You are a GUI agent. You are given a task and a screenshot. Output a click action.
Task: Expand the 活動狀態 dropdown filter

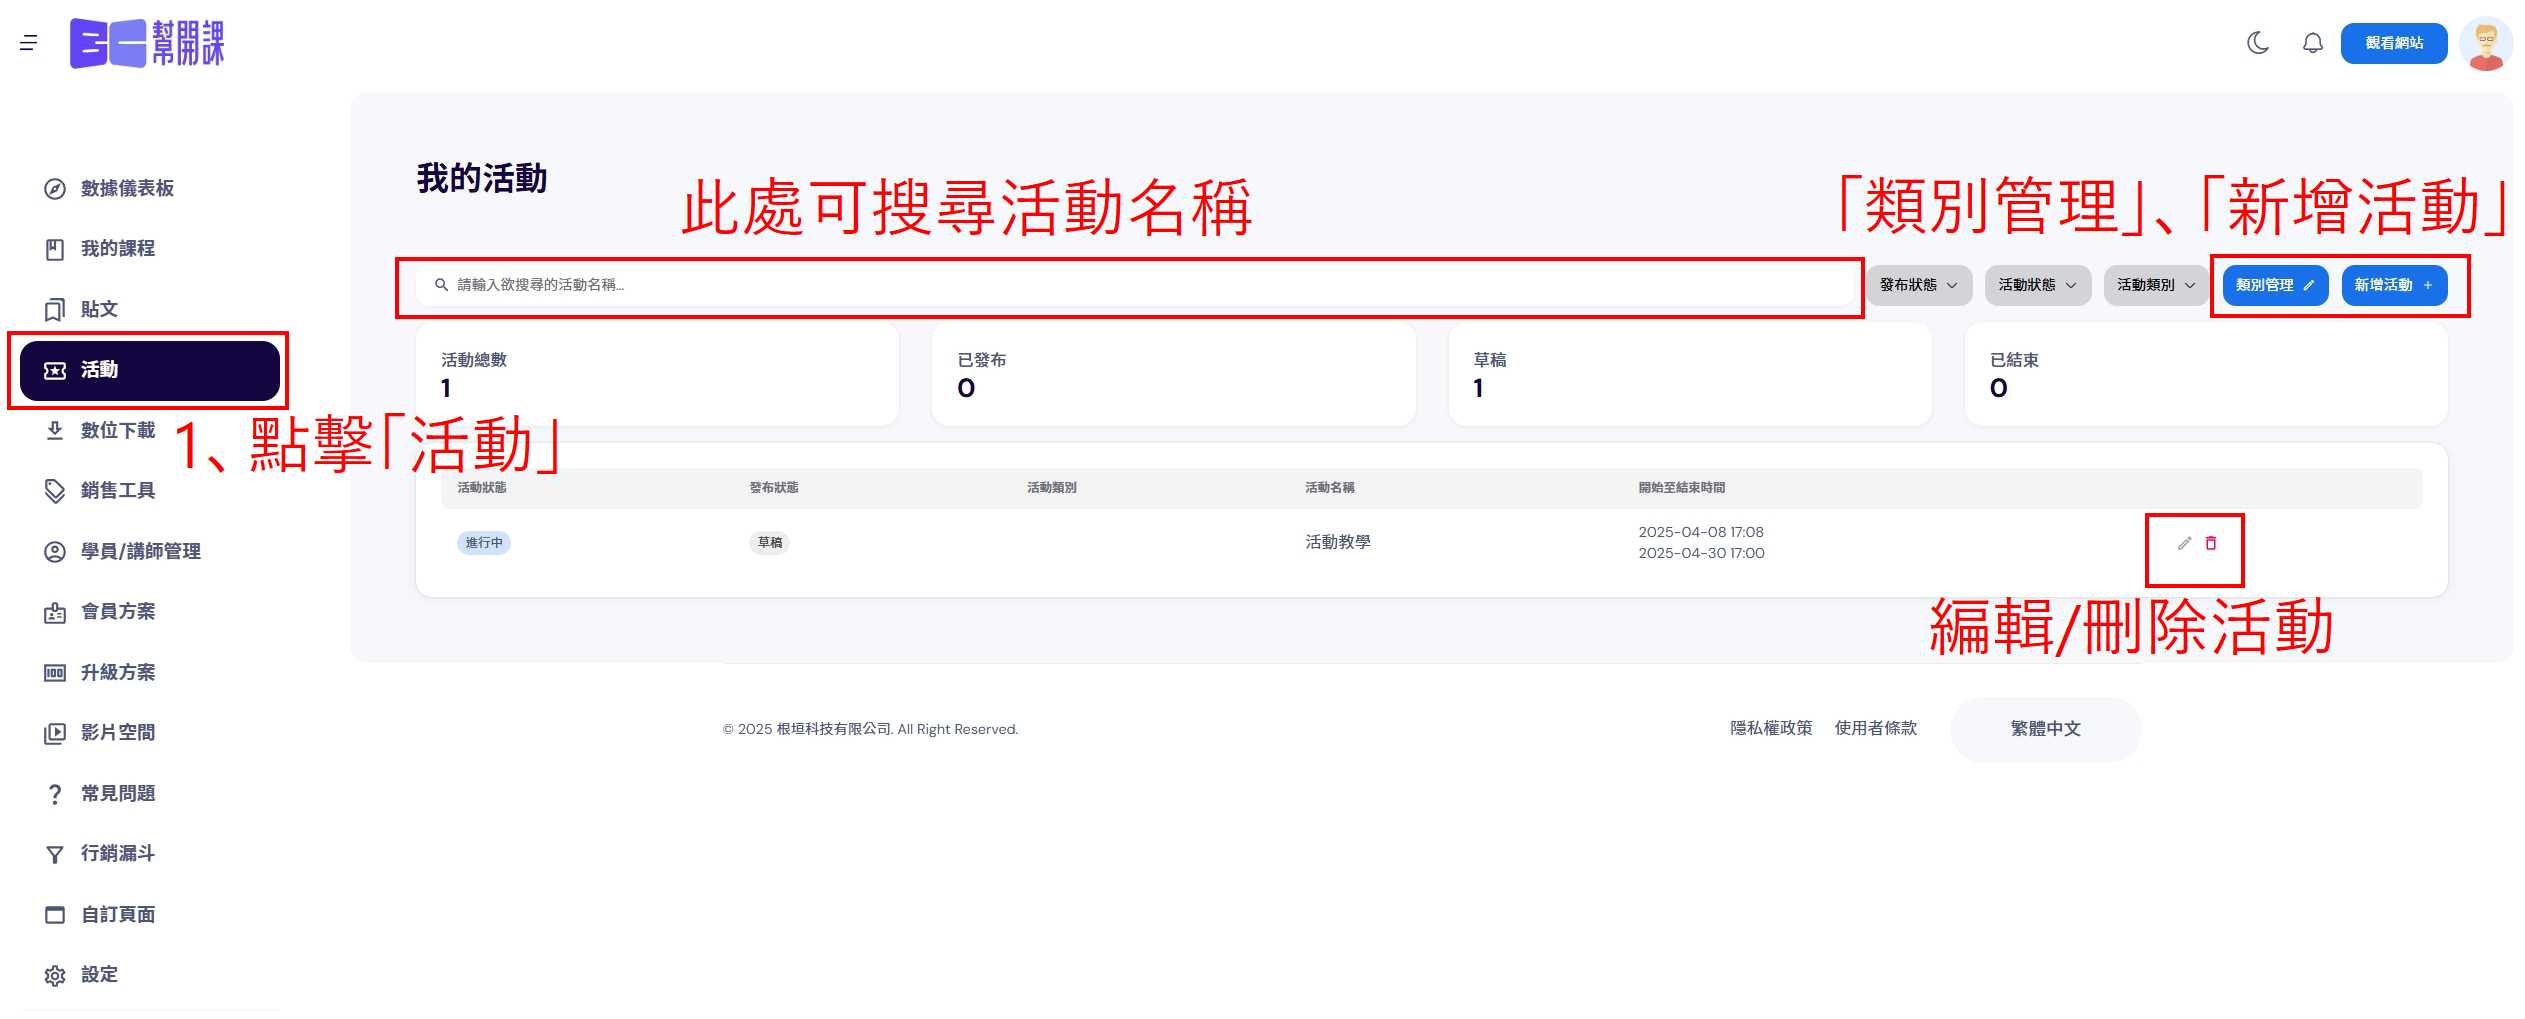(2037, 285)
